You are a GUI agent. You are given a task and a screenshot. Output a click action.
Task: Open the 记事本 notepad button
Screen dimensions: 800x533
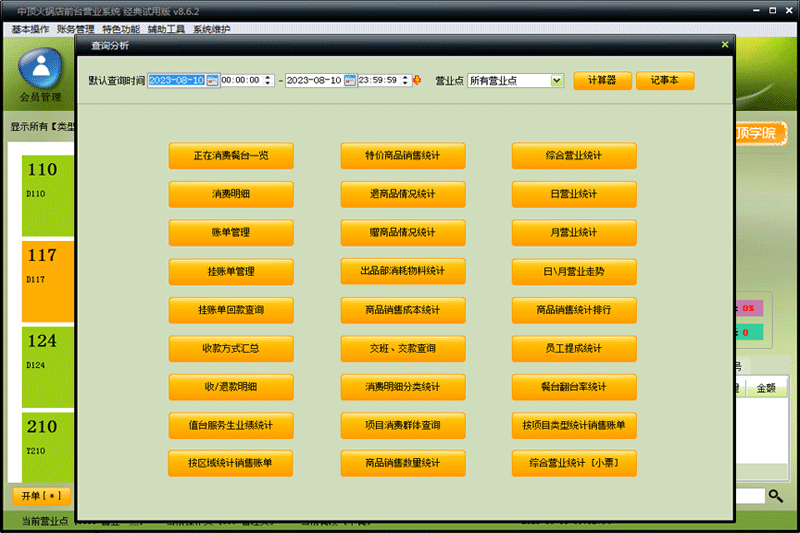click(x=665, y=81)
